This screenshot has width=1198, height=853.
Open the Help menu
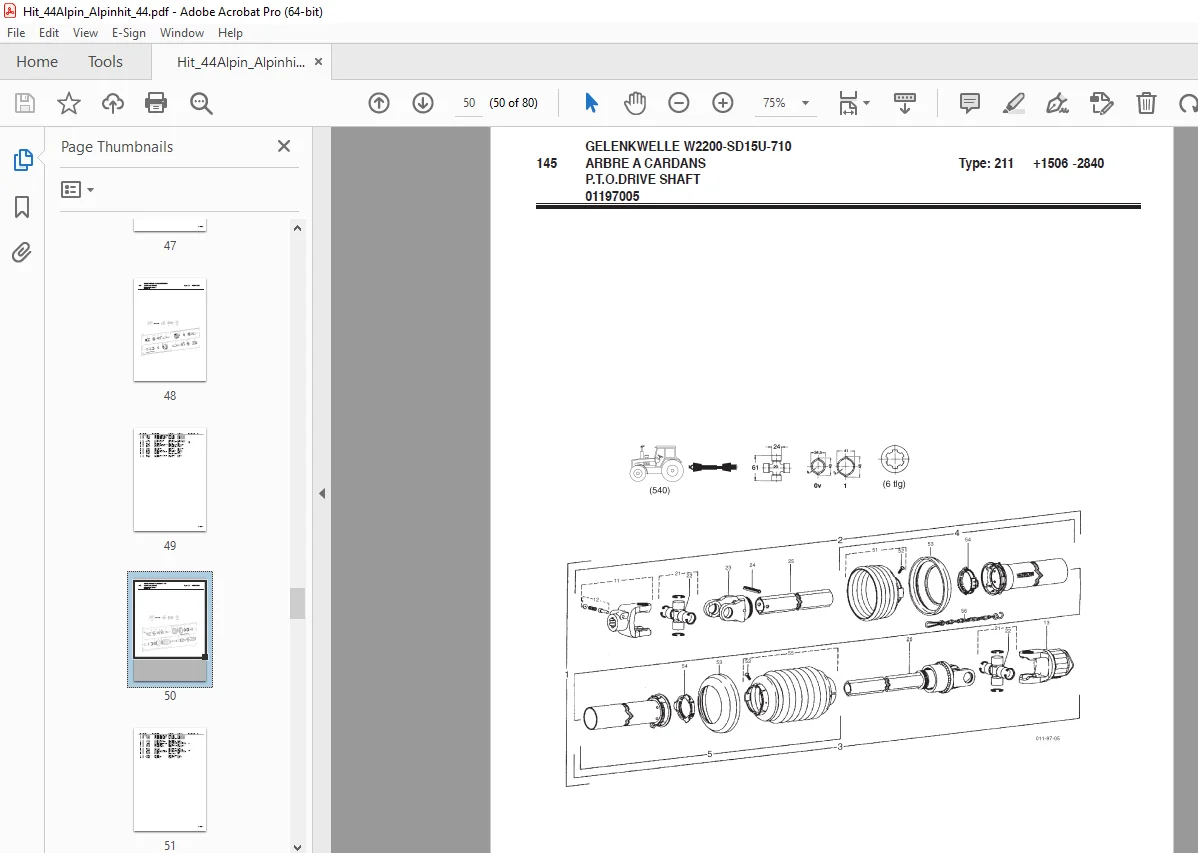(x=230, y=33)
